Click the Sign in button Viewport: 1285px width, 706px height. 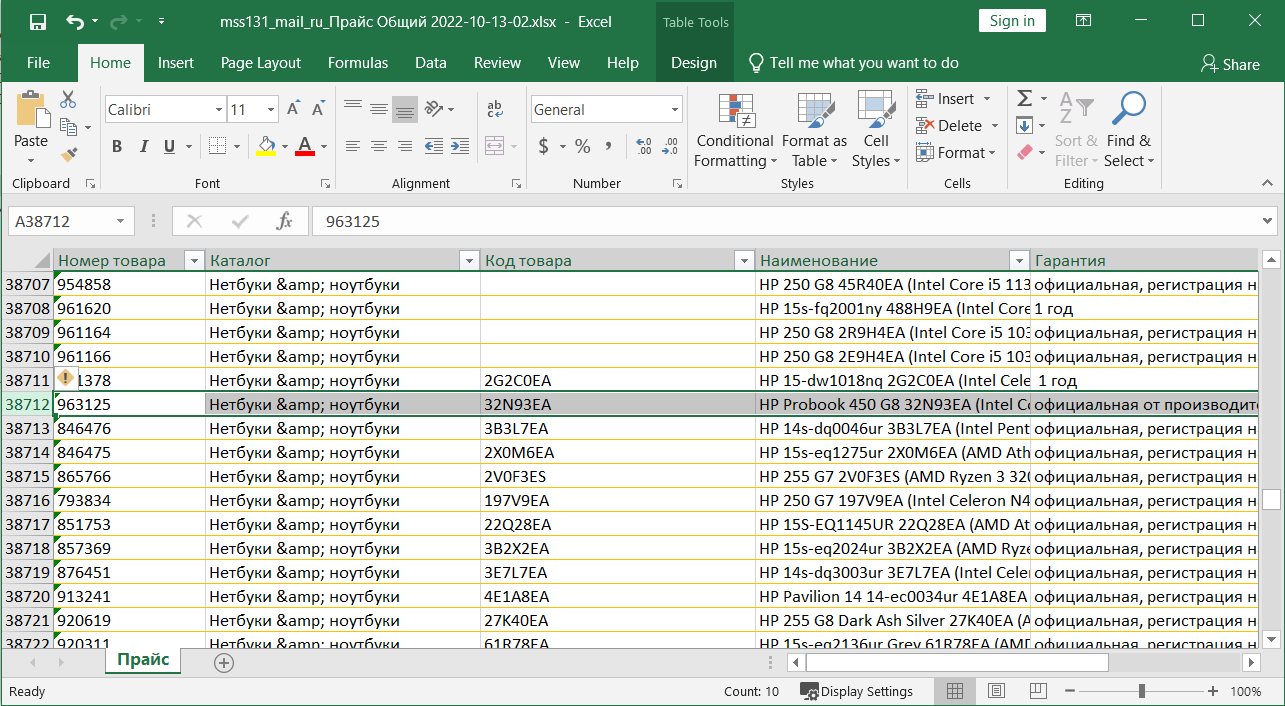click(1012, 21)
